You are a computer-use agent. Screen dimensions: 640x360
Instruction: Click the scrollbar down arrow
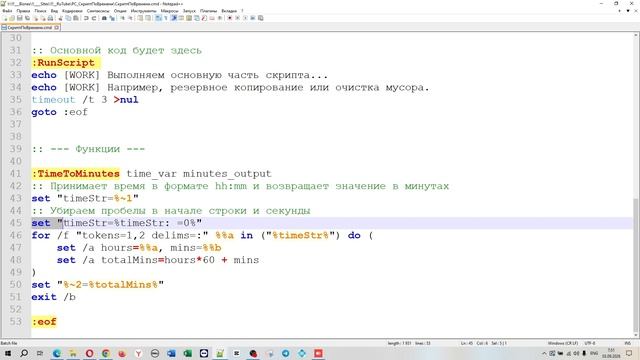[x=636, y=336]
